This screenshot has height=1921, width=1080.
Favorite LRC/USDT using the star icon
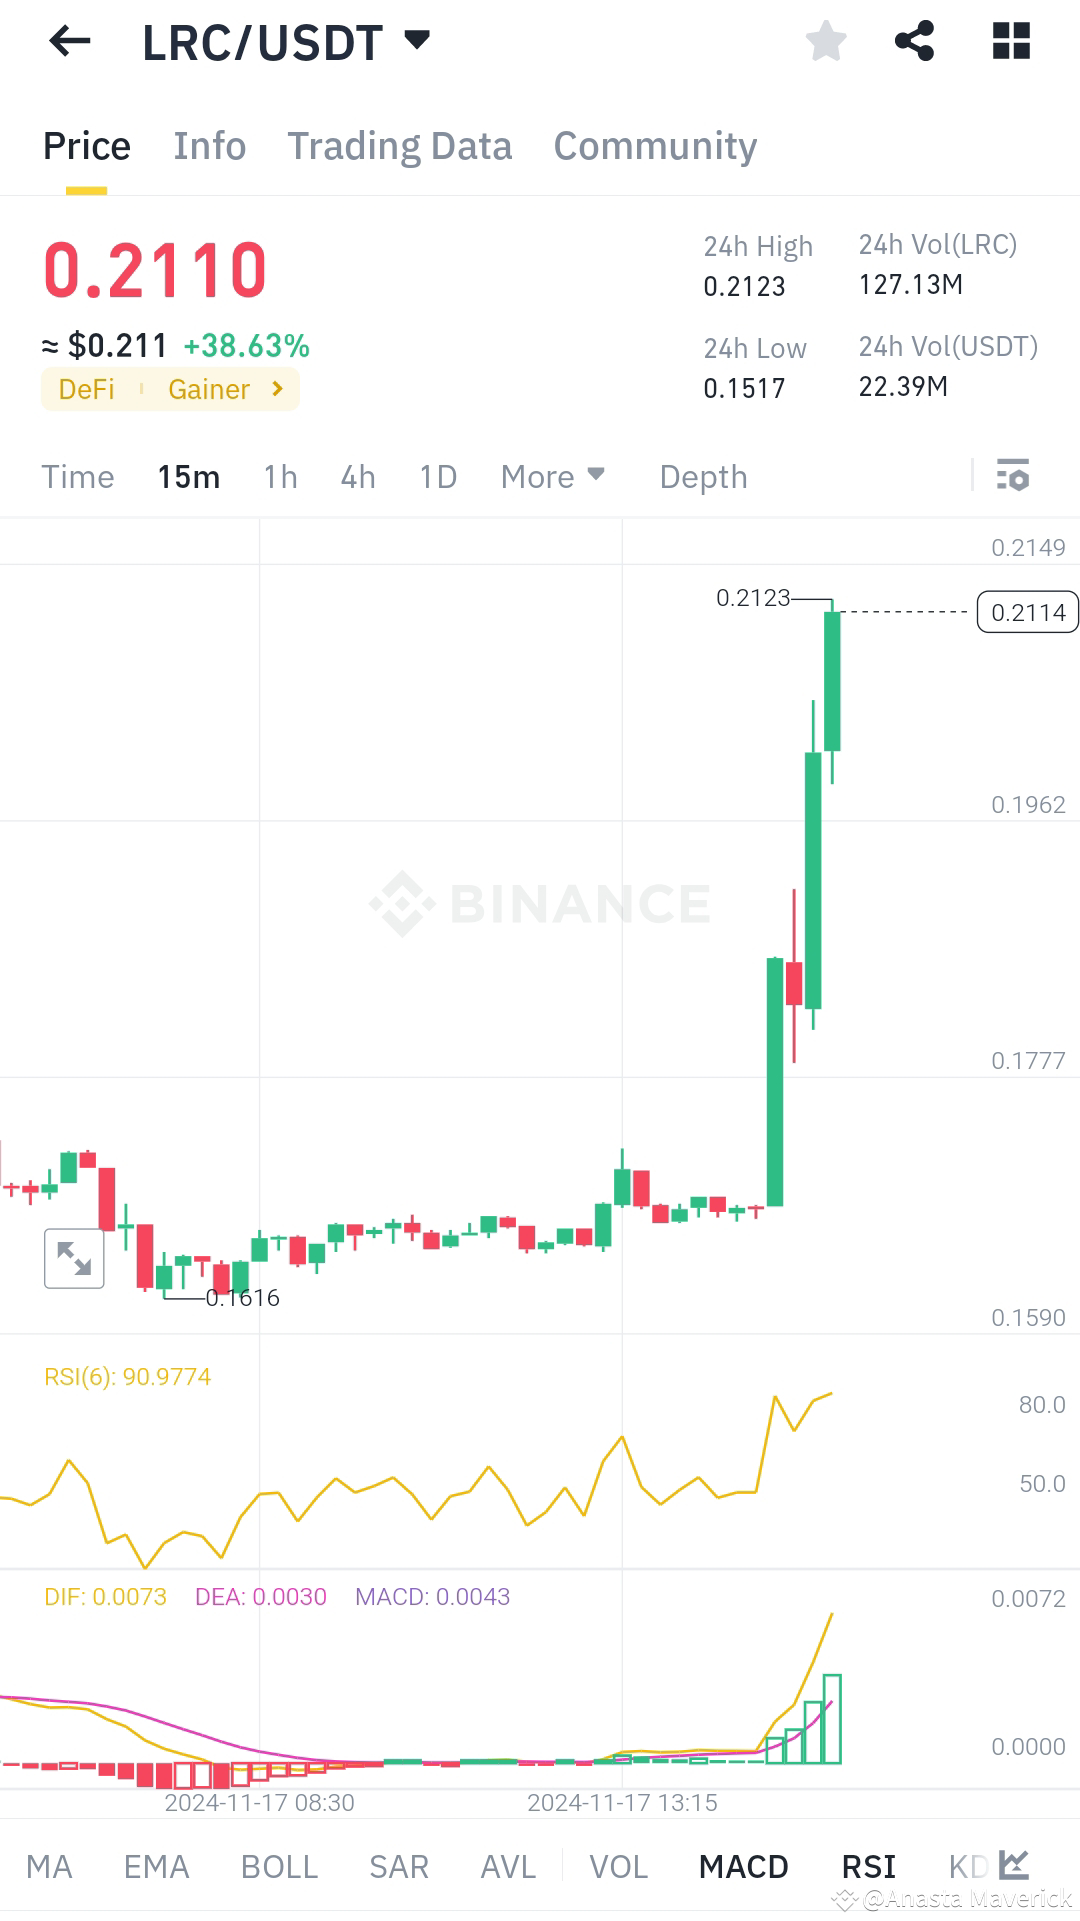point(825,40)
